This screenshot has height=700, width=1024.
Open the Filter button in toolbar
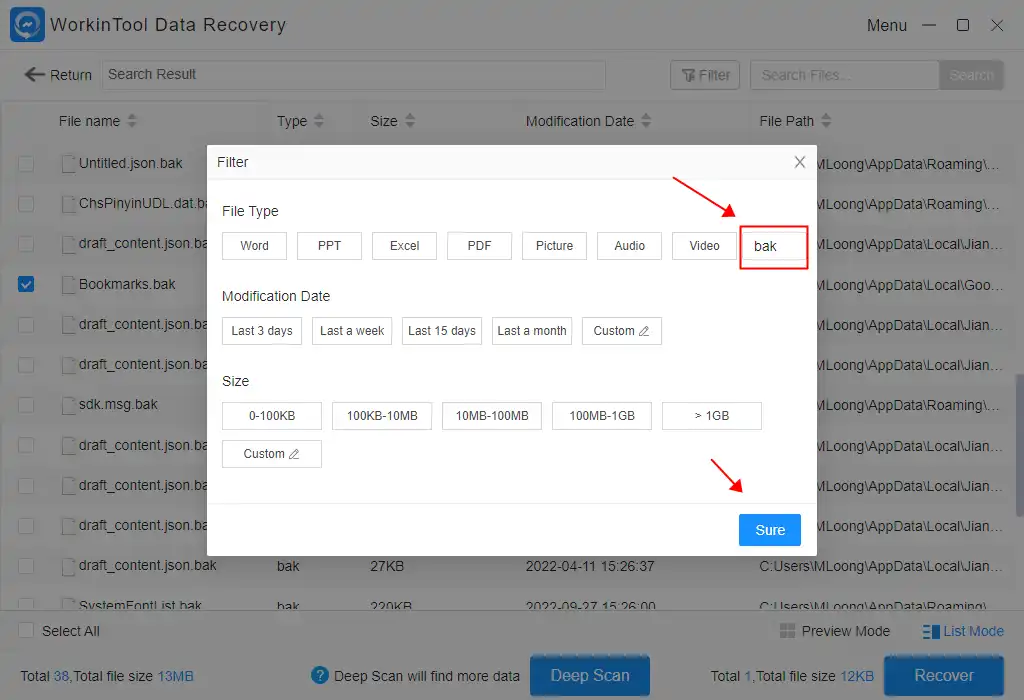[x=705, y=75]
